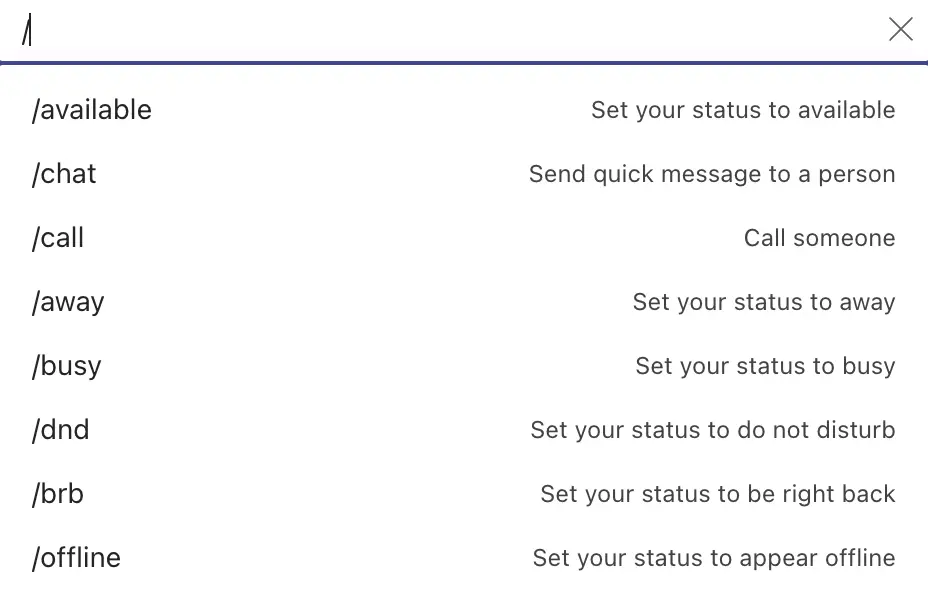
Task: Choose the /chat command
Action: coord(65,174)
